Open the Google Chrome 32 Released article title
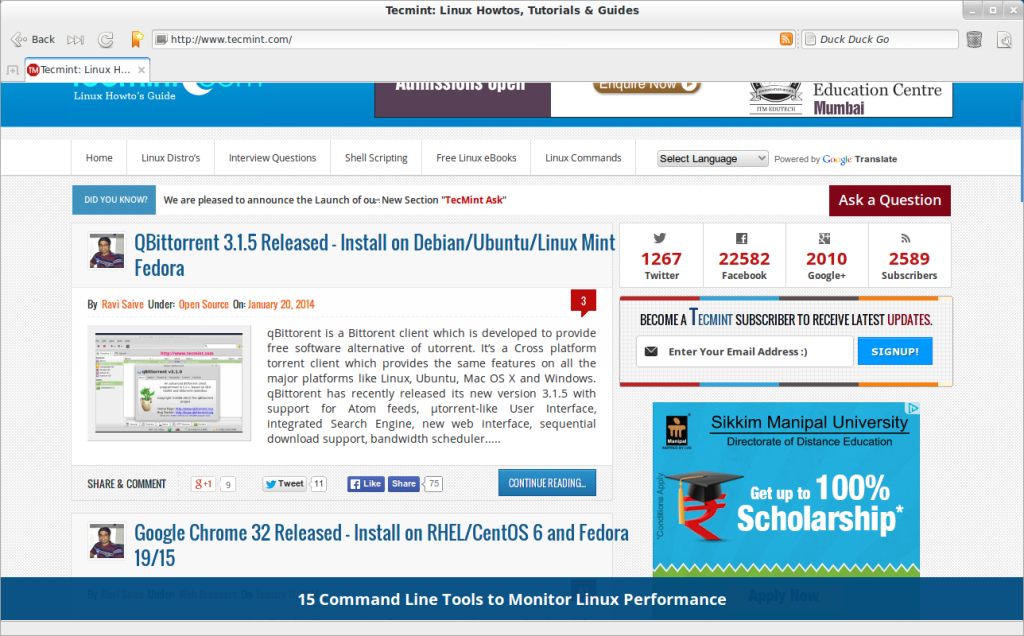Viewport: 1024px width, 636px height. pos(381,545)
